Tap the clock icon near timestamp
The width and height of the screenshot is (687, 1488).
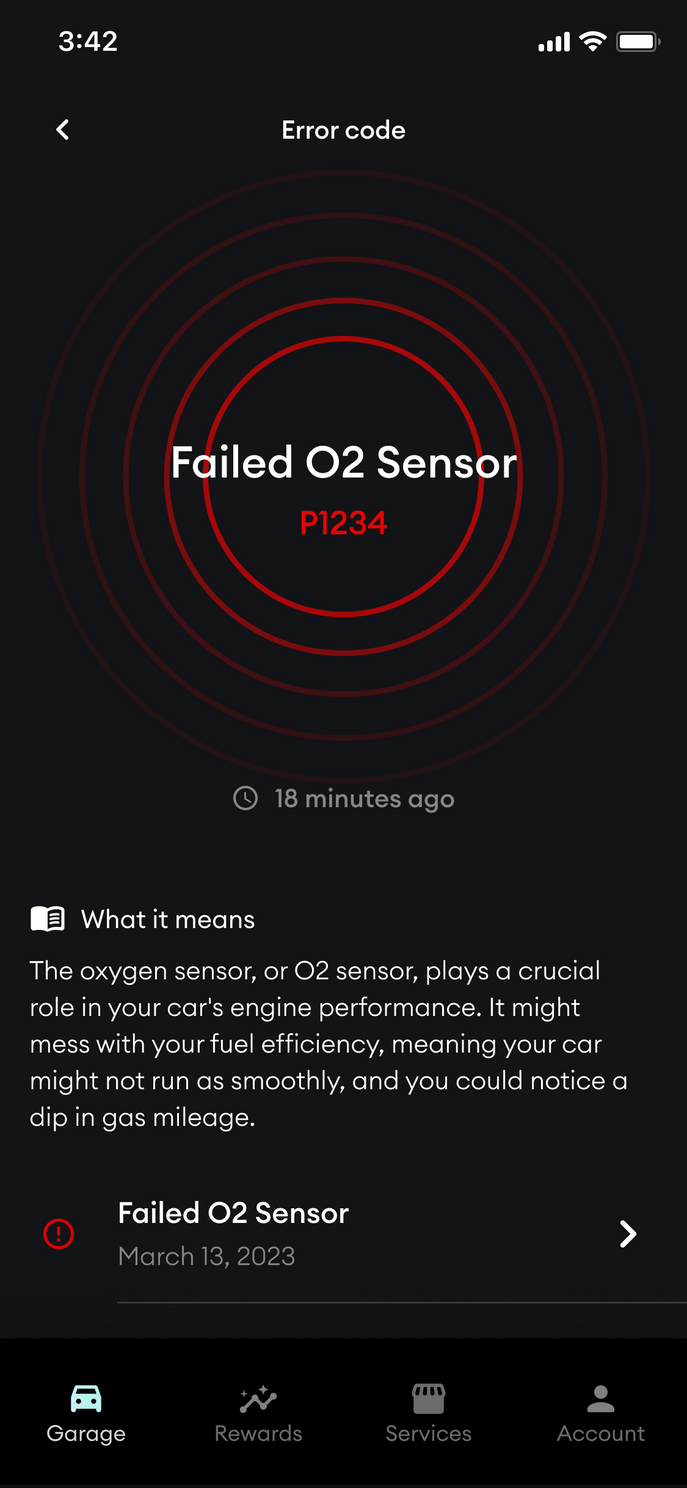point(245,798)
